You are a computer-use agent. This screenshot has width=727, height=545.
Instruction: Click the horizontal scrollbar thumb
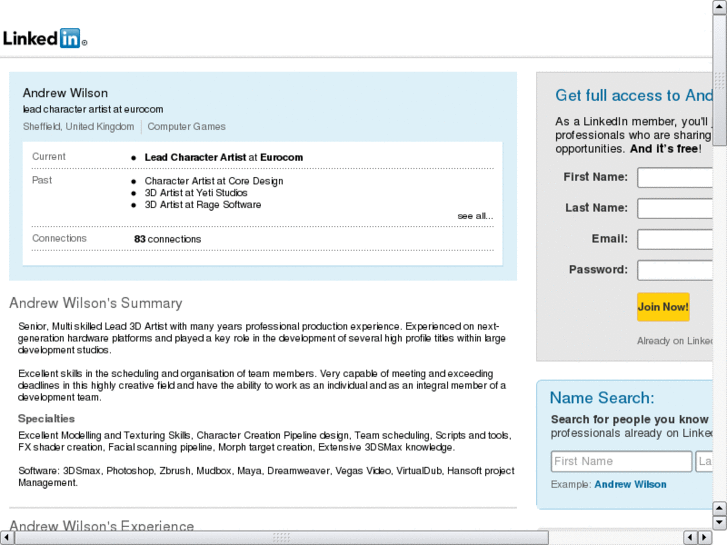coord(281,537)
